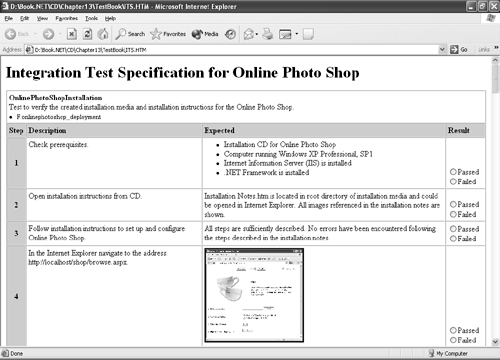The height and width of the screenshot is (360, 500).
Task: Open the Favorites menu
Action: [67, 18]
